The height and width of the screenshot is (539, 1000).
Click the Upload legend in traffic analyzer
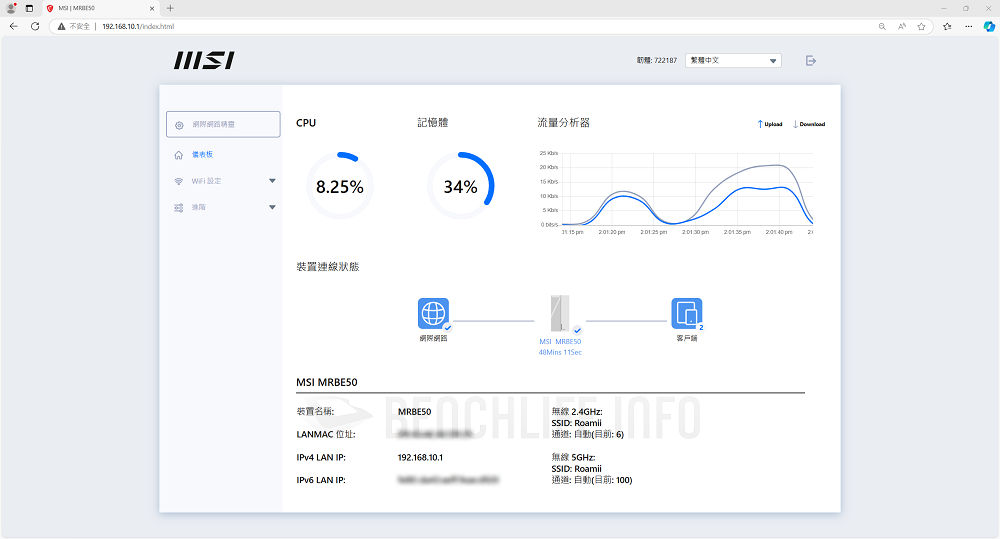click(x=770, y=124)
